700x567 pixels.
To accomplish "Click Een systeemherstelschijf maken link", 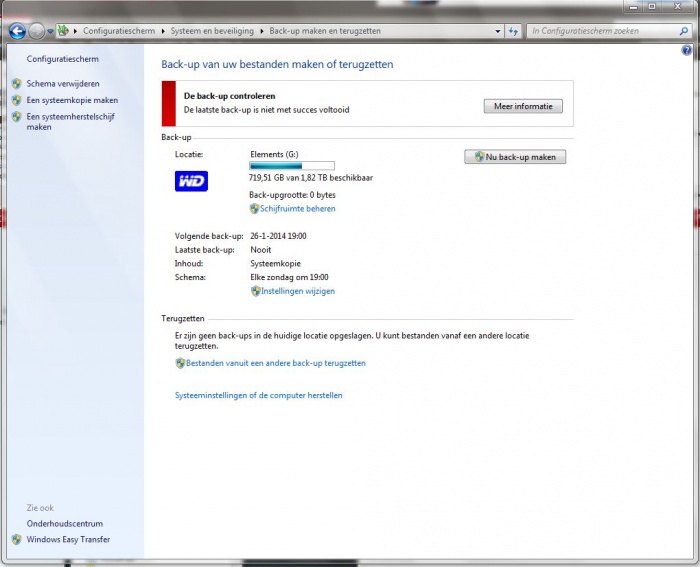I will (x=71, y=121).
